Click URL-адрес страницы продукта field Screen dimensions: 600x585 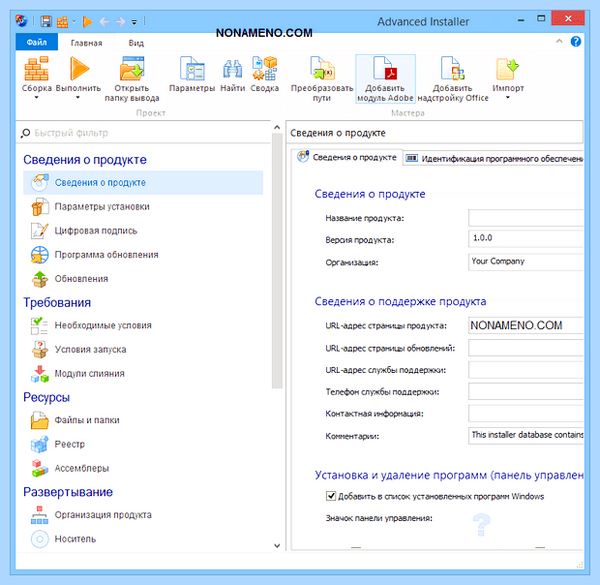coord(526,326)
